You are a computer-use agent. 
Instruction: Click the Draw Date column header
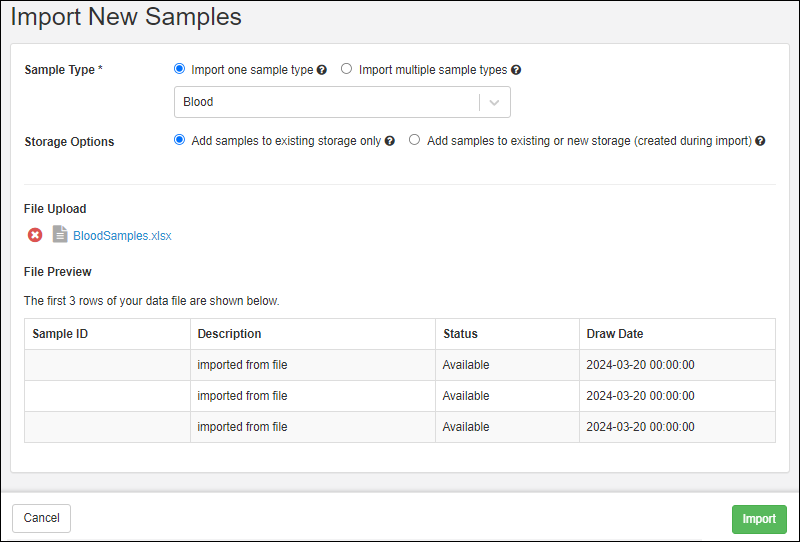614,334
